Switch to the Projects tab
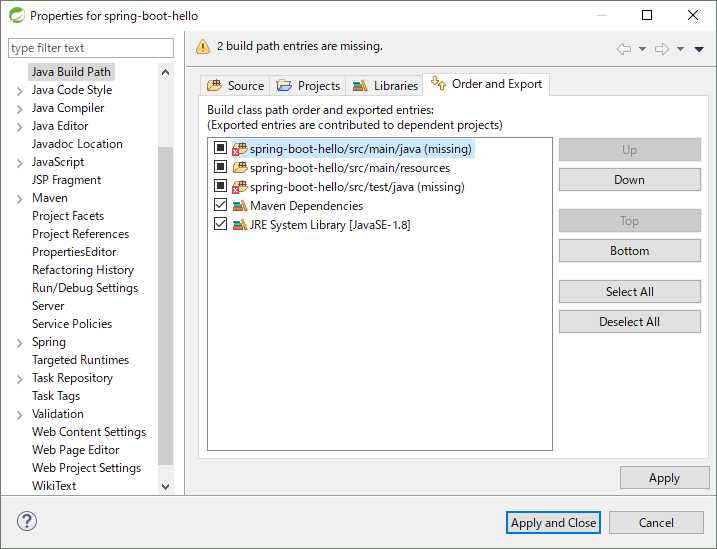 click(308, 85)
